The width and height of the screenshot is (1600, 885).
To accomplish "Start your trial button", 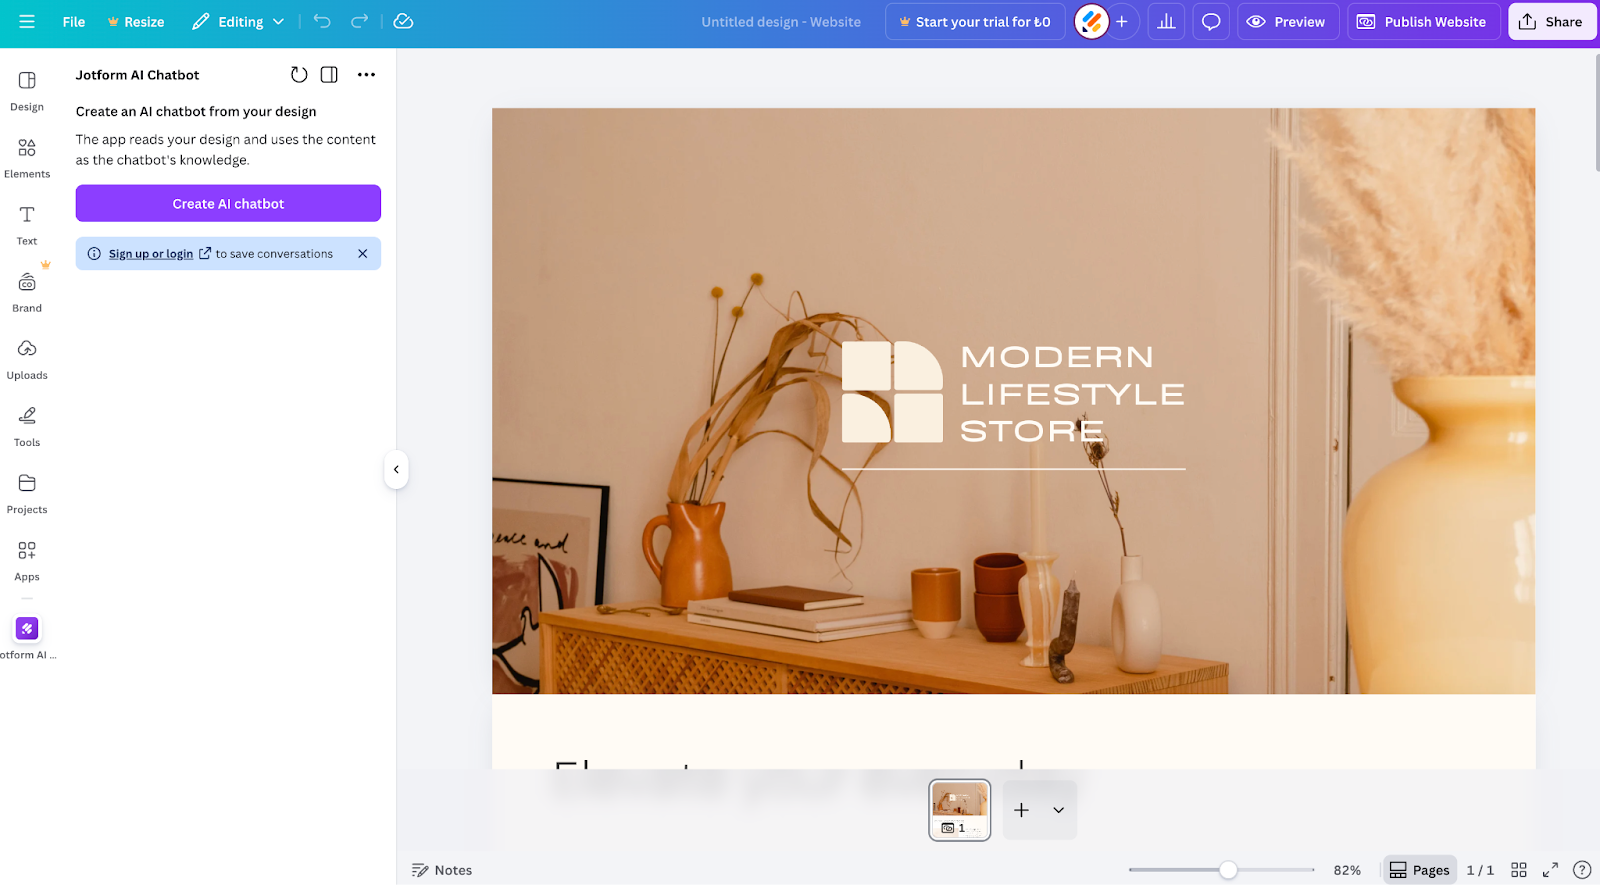I will [975, 21].
